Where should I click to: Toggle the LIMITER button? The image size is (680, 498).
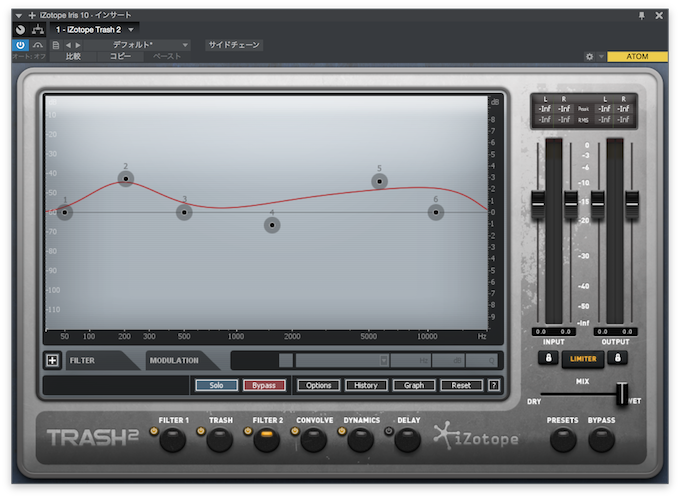(583, 359)
